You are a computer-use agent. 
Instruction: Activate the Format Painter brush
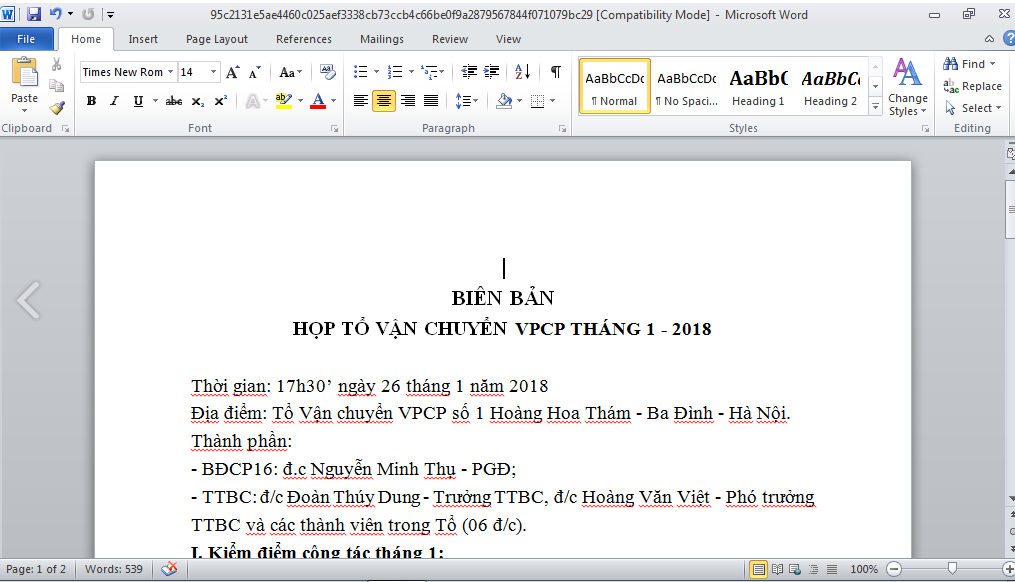(56, 107)
